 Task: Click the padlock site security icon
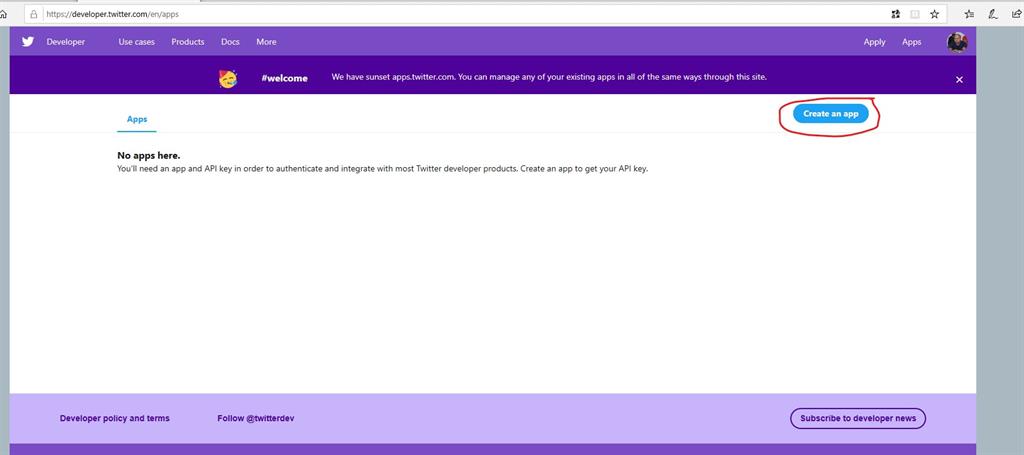[34, 14]
